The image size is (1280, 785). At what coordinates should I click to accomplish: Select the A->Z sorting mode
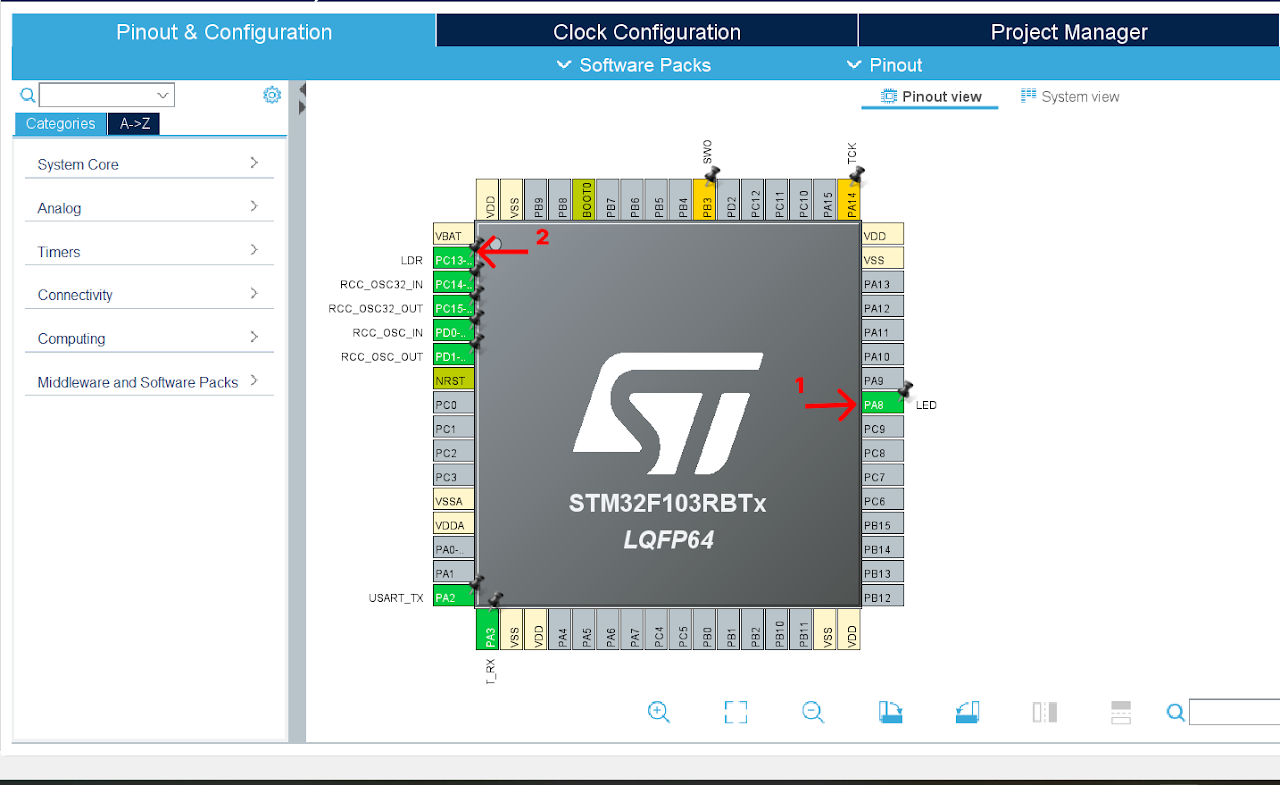pos(134,123)
